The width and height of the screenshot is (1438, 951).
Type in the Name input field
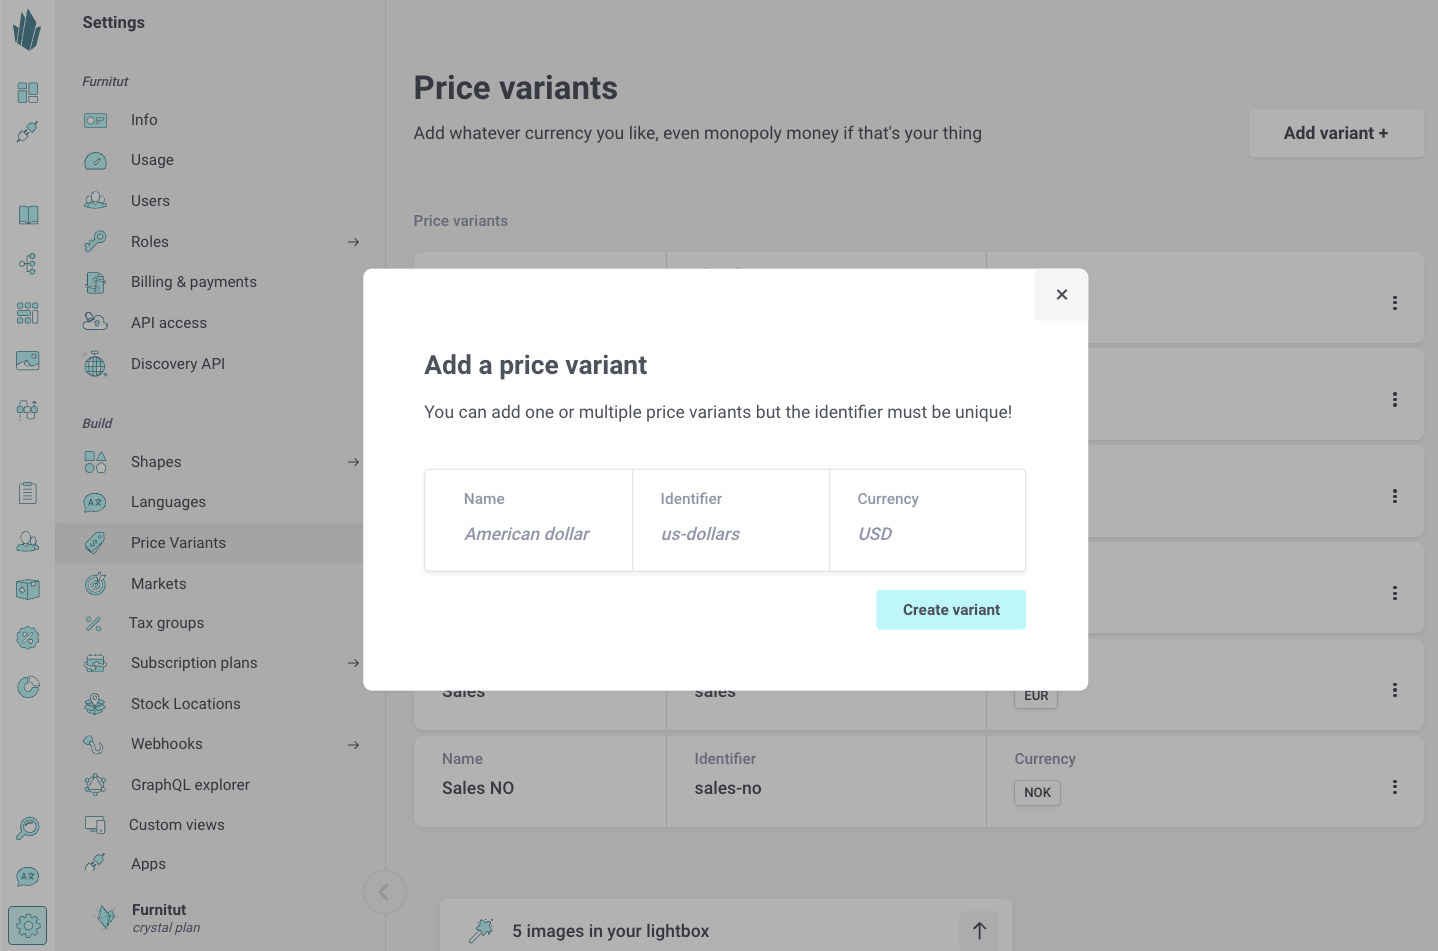click(x=527, y=534)
